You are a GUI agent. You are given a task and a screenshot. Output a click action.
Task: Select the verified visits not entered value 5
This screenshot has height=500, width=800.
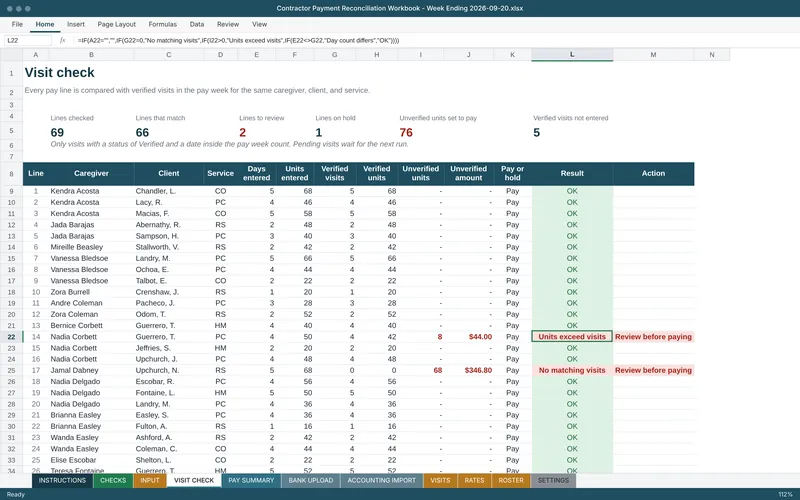[x=536, y=133]
